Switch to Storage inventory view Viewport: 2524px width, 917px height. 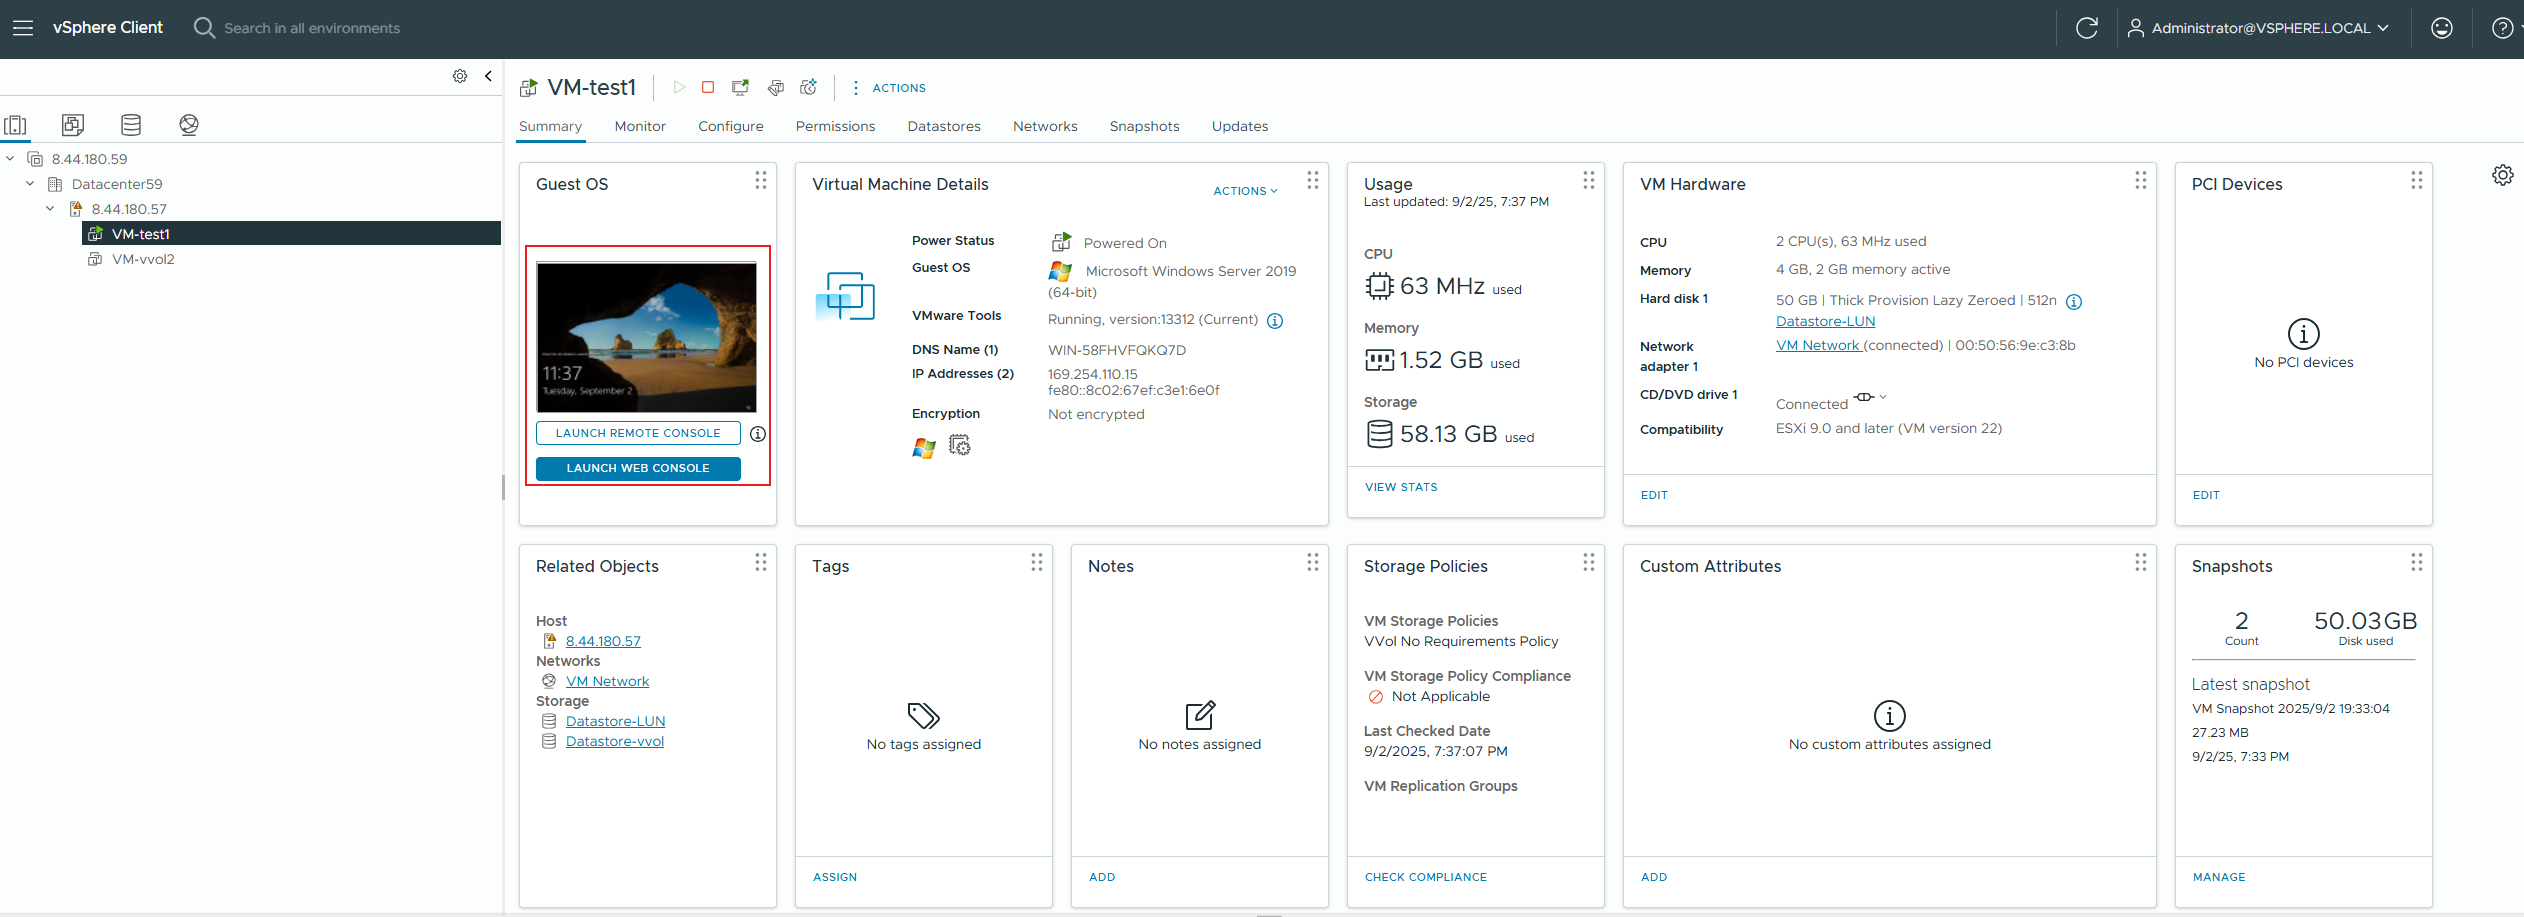pos(131,125)
